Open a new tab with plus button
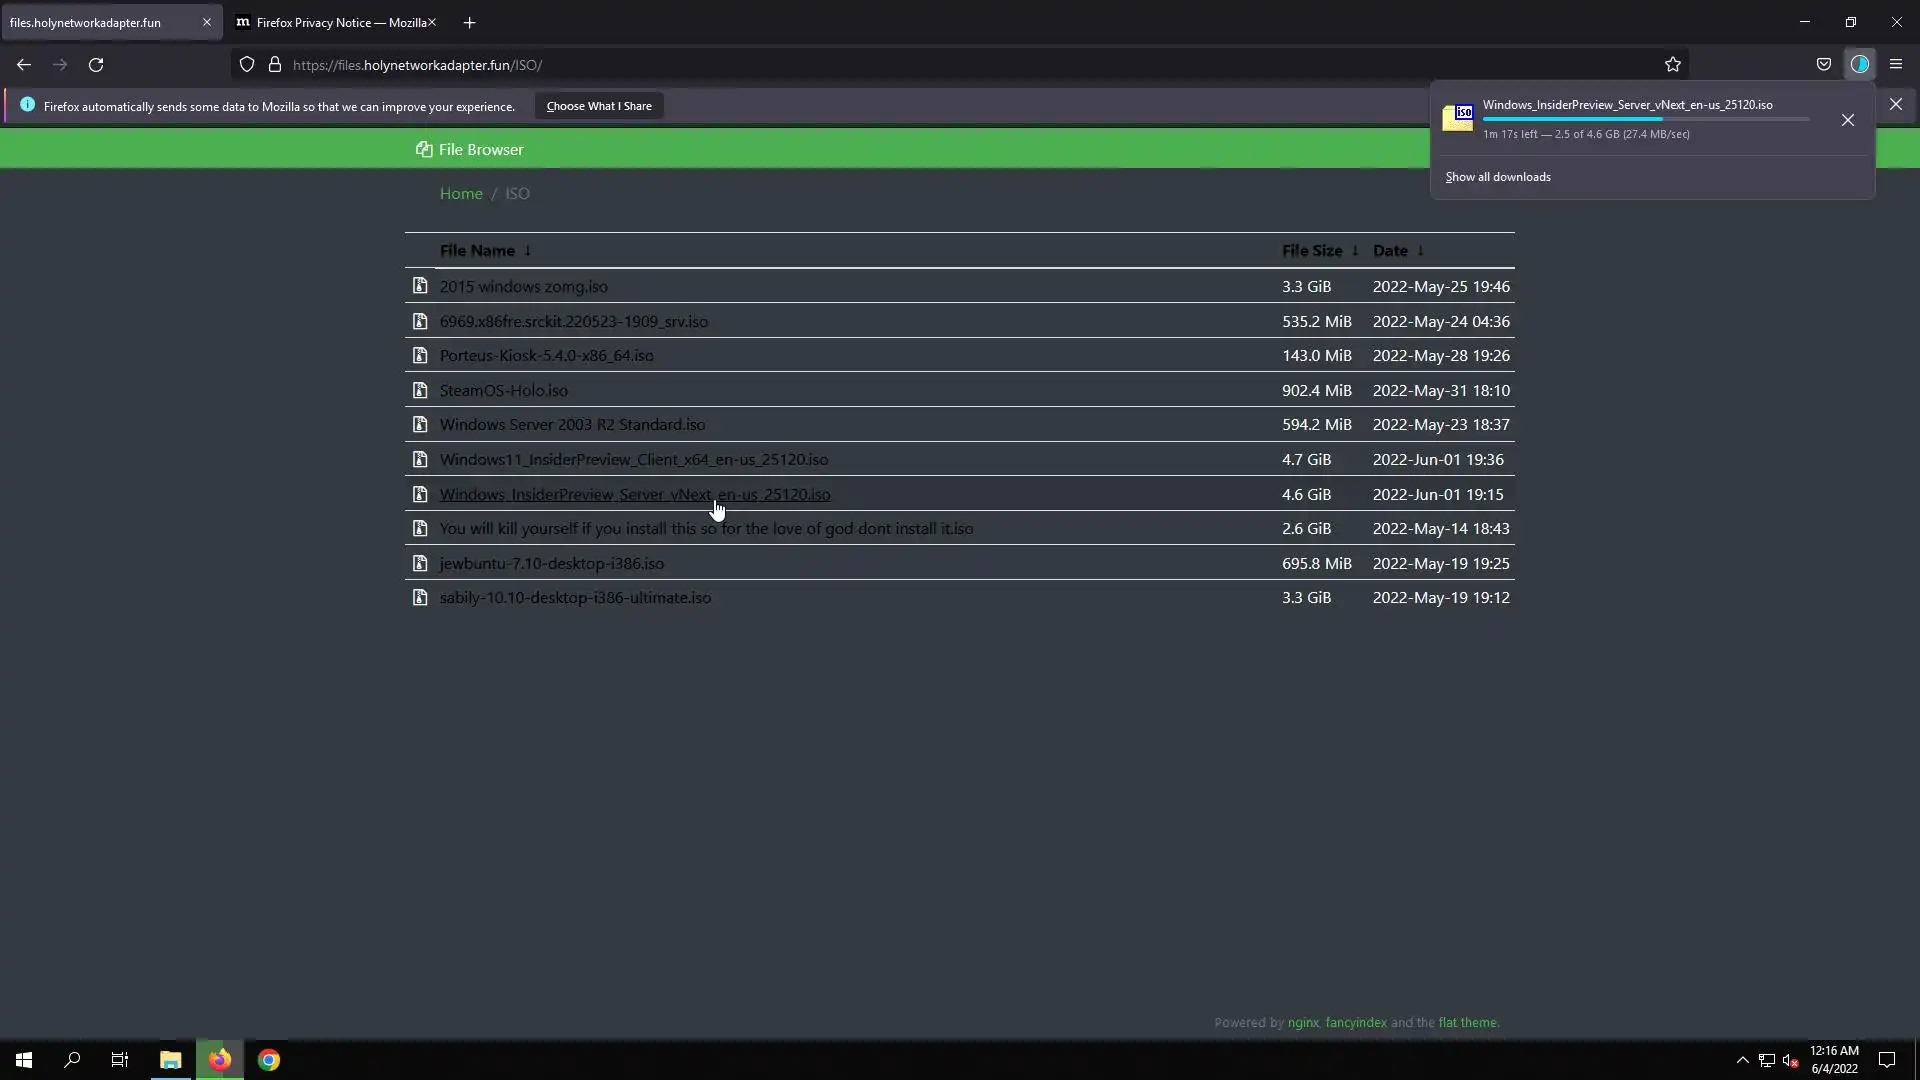Image resolution: width=1920 pixels, height=1080 pixels. pyautogui.click(x=469, y=22)
